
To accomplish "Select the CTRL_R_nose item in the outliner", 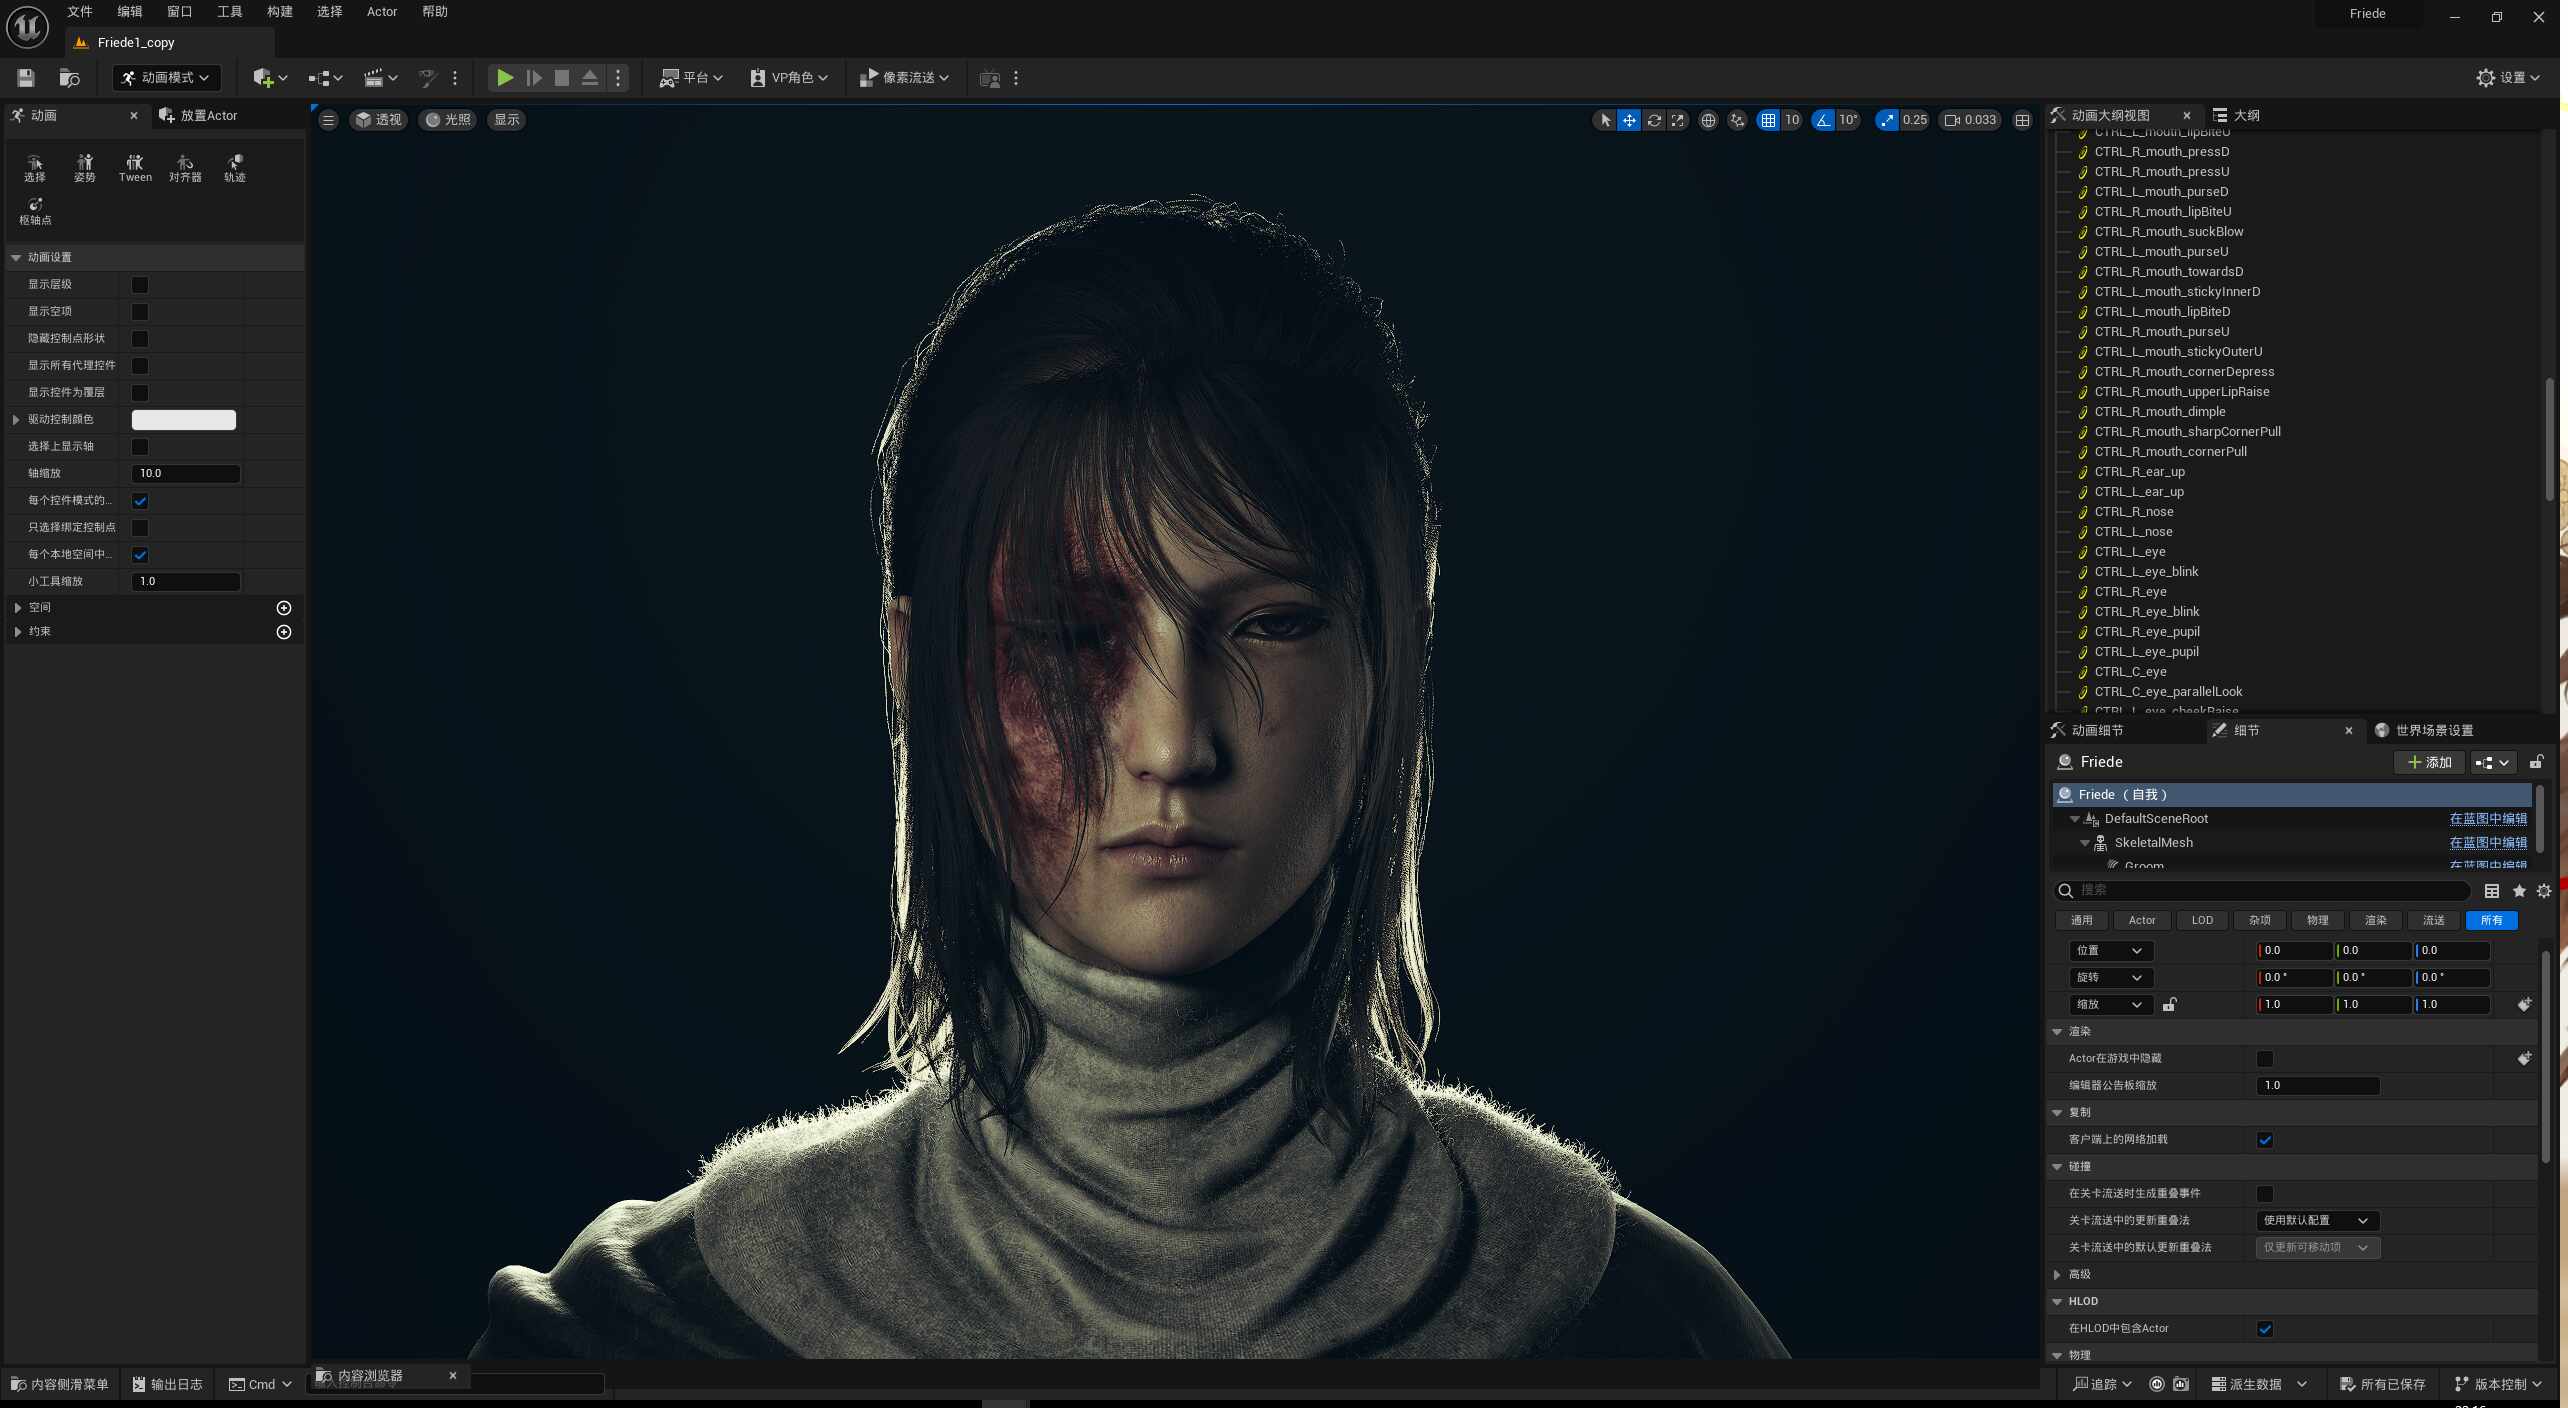I will coord(2136,511).
